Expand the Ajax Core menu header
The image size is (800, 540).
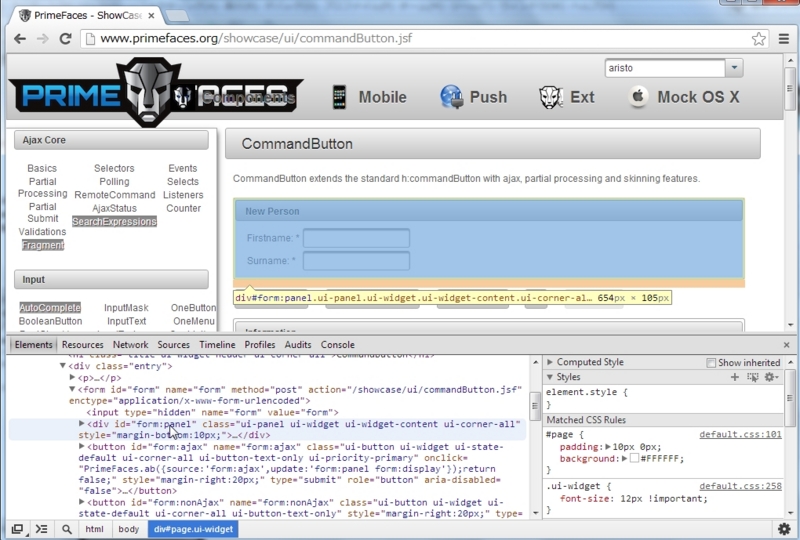point(111,140)
